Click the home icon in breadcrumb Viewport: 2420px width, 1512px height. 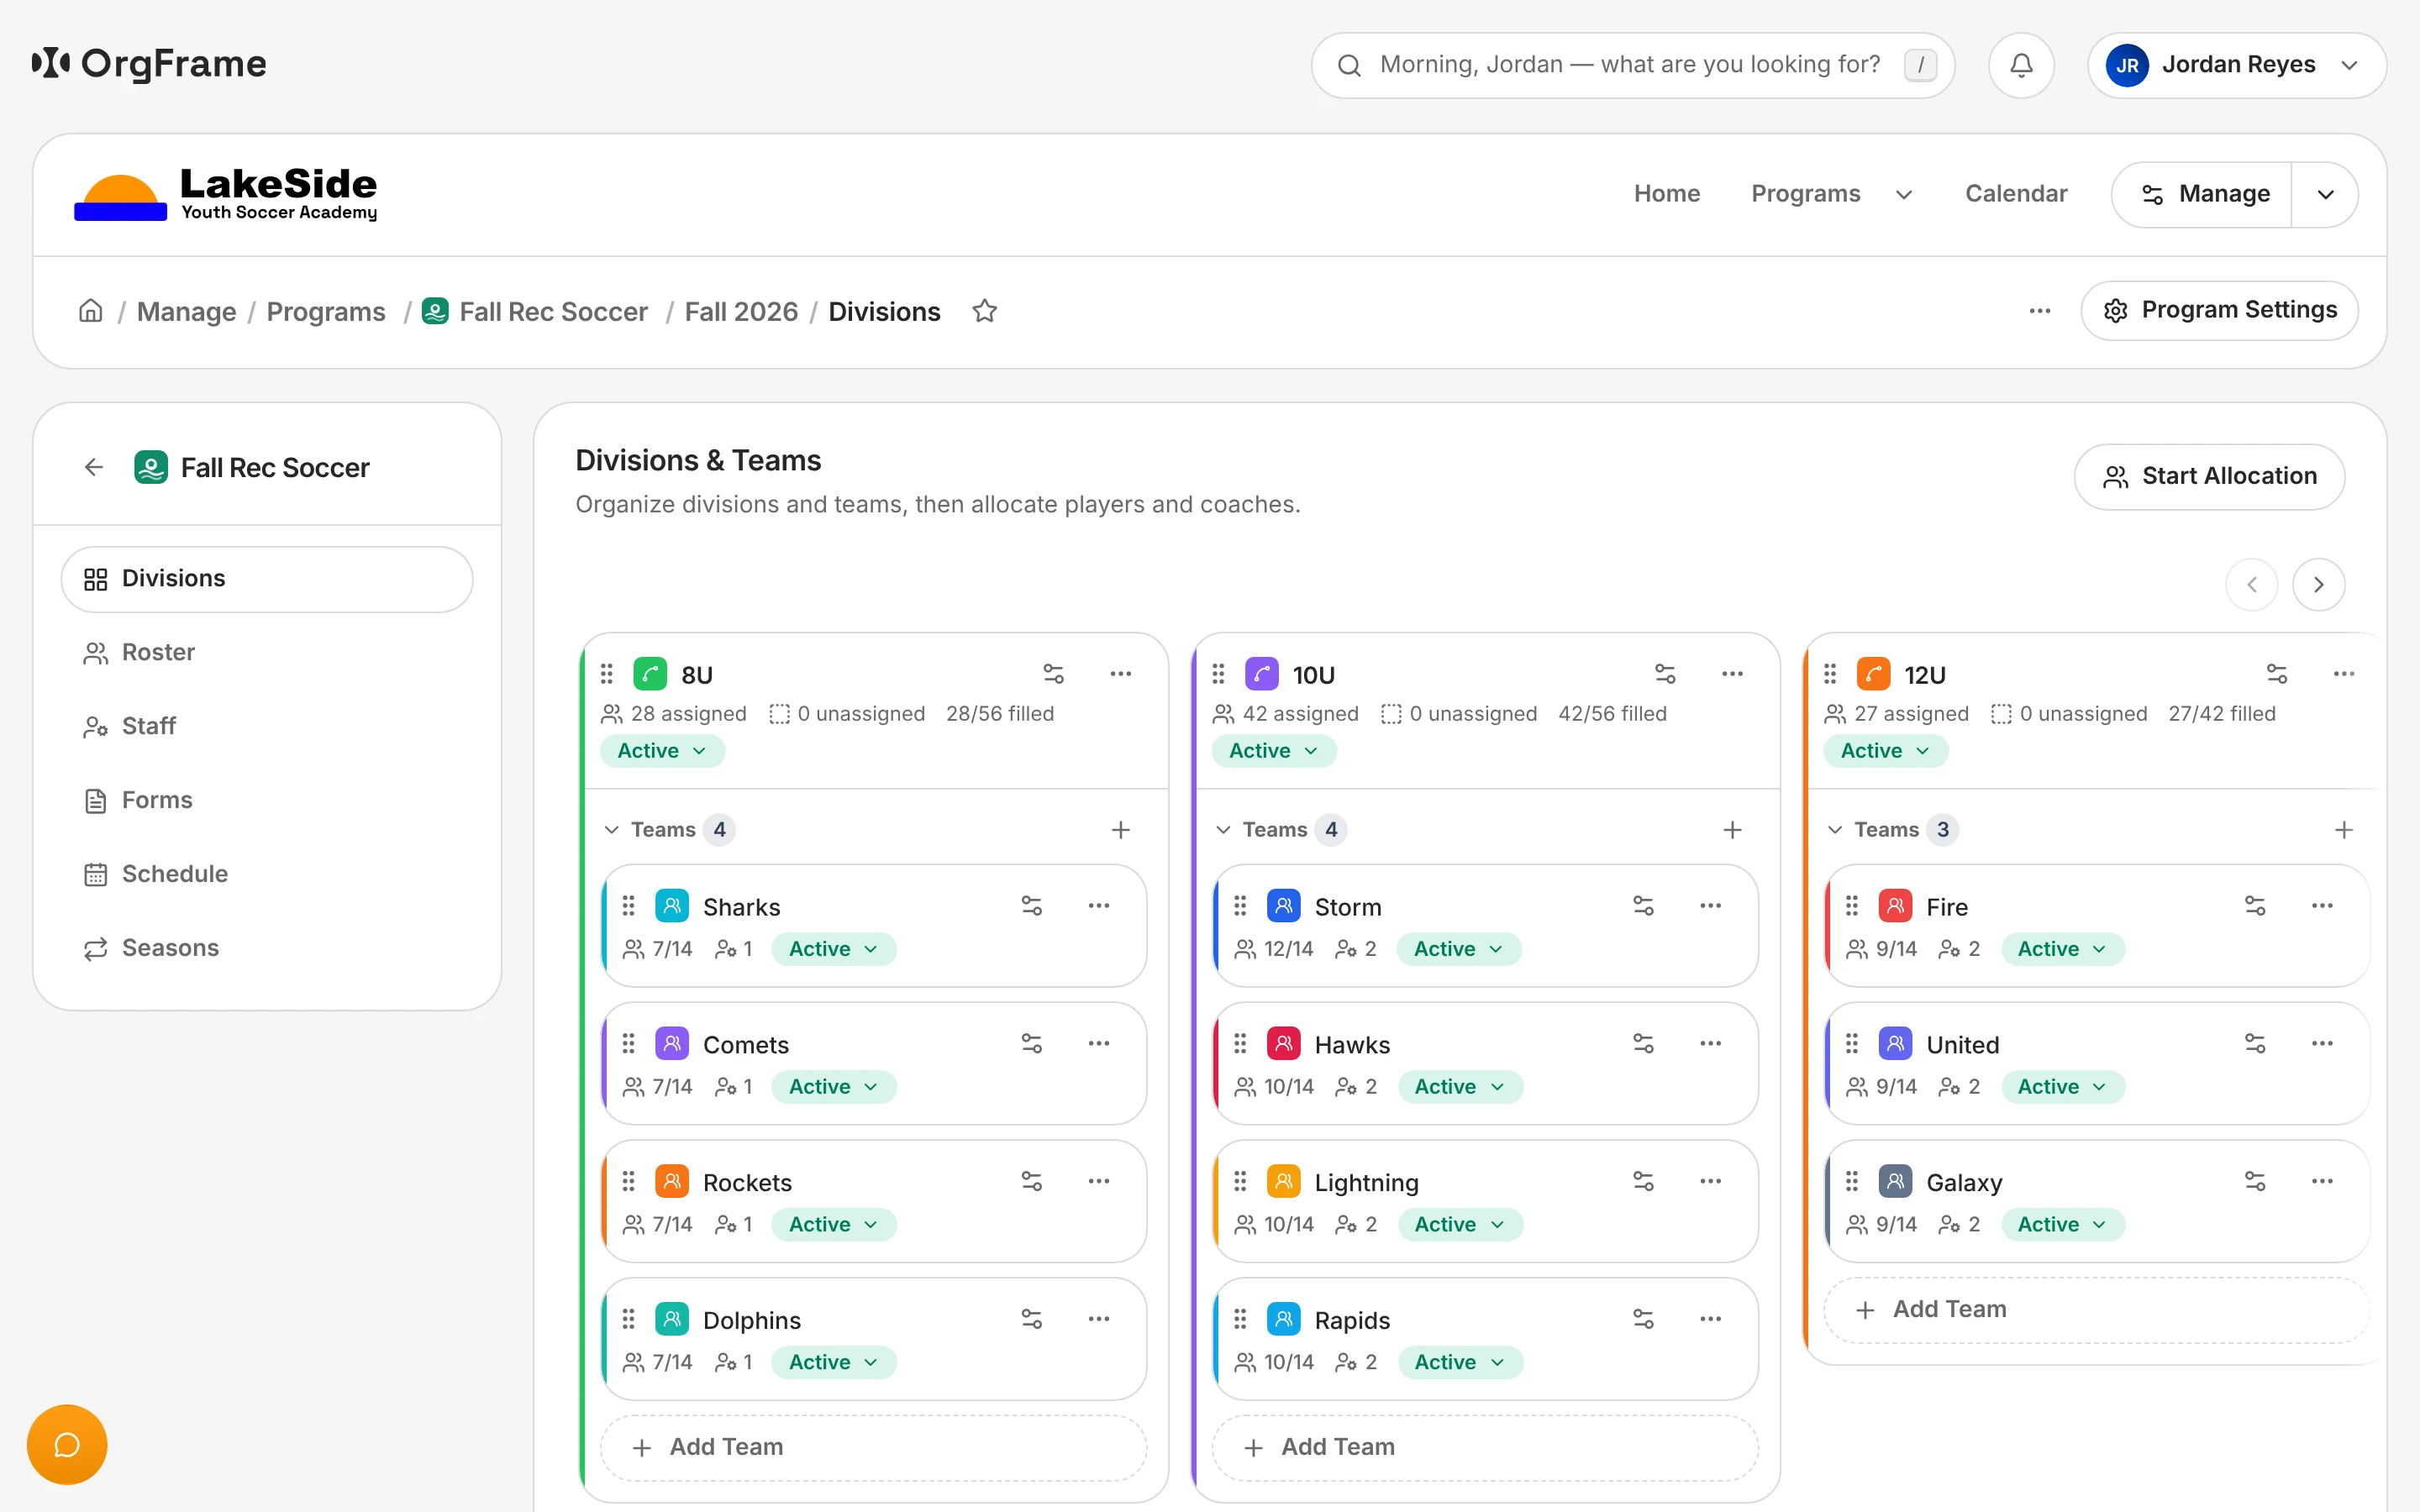tap(91, 311)
